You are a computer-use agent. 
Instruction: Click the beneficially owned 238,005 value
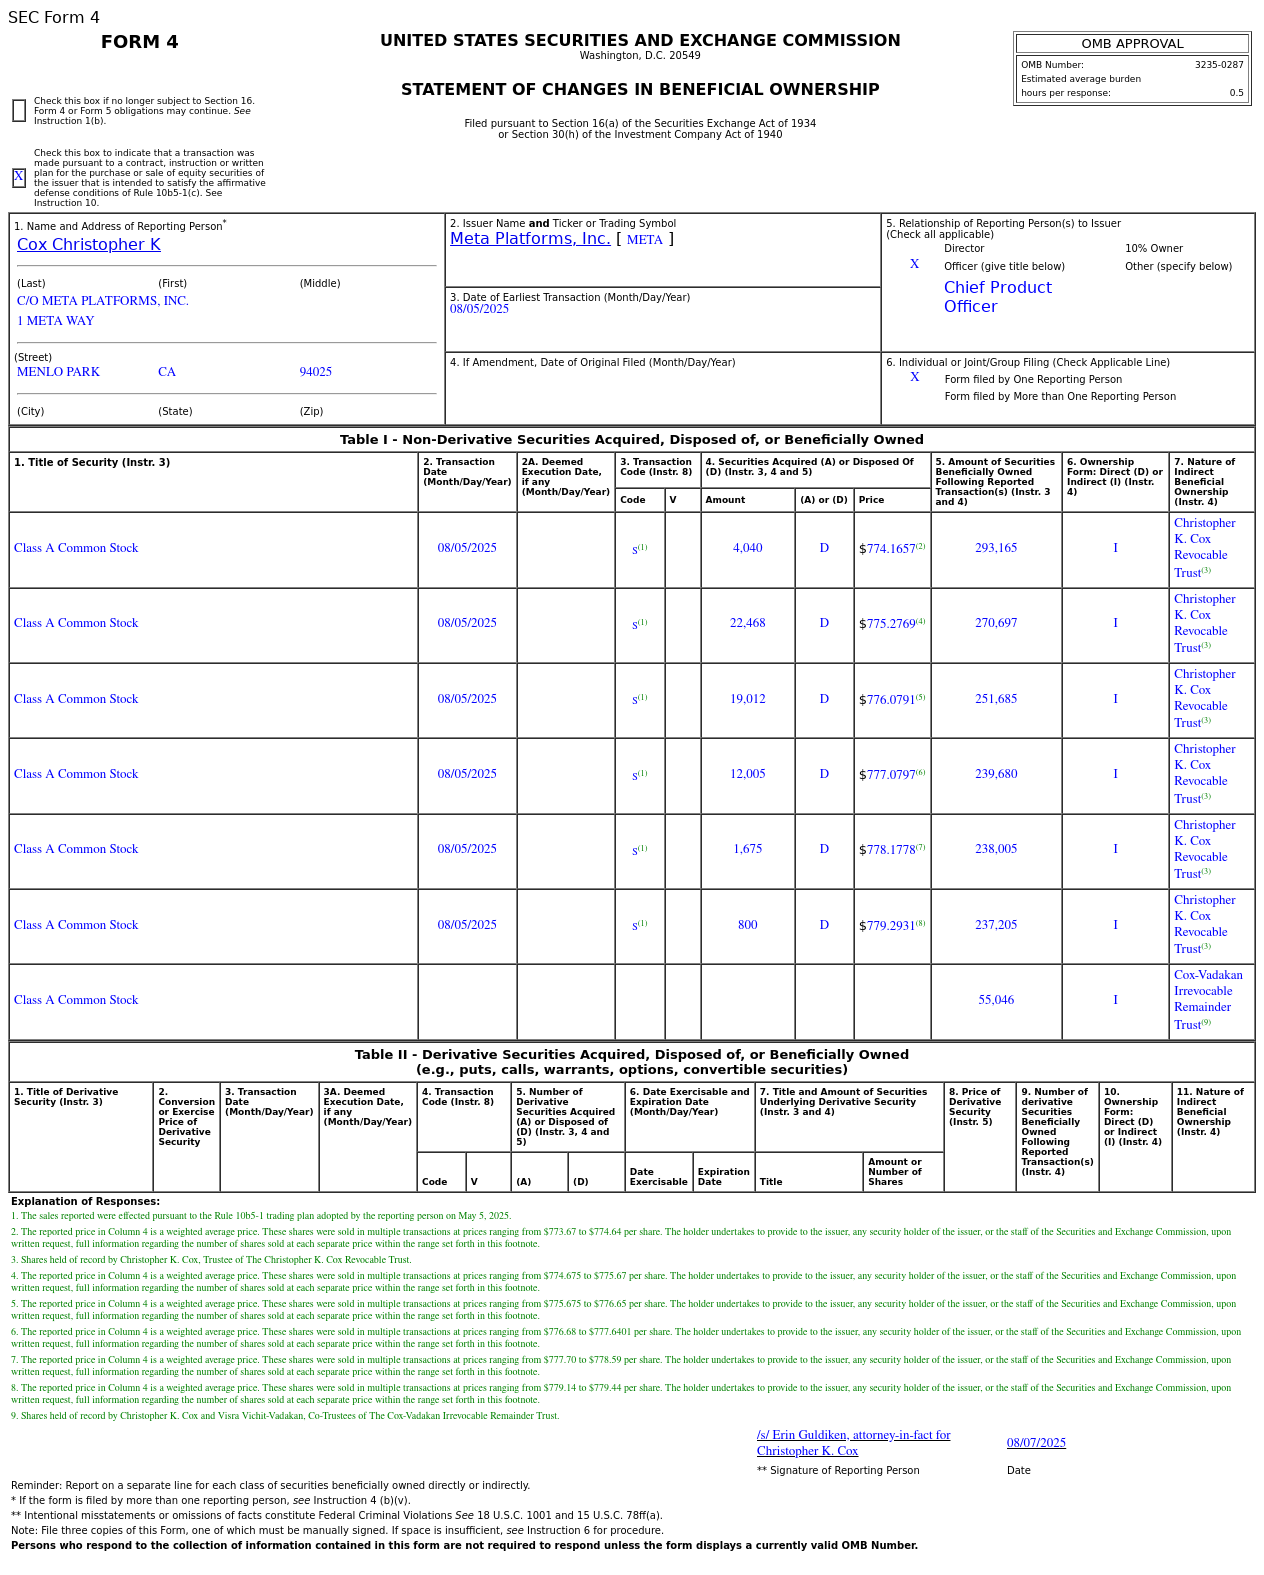tap(996, 849)
